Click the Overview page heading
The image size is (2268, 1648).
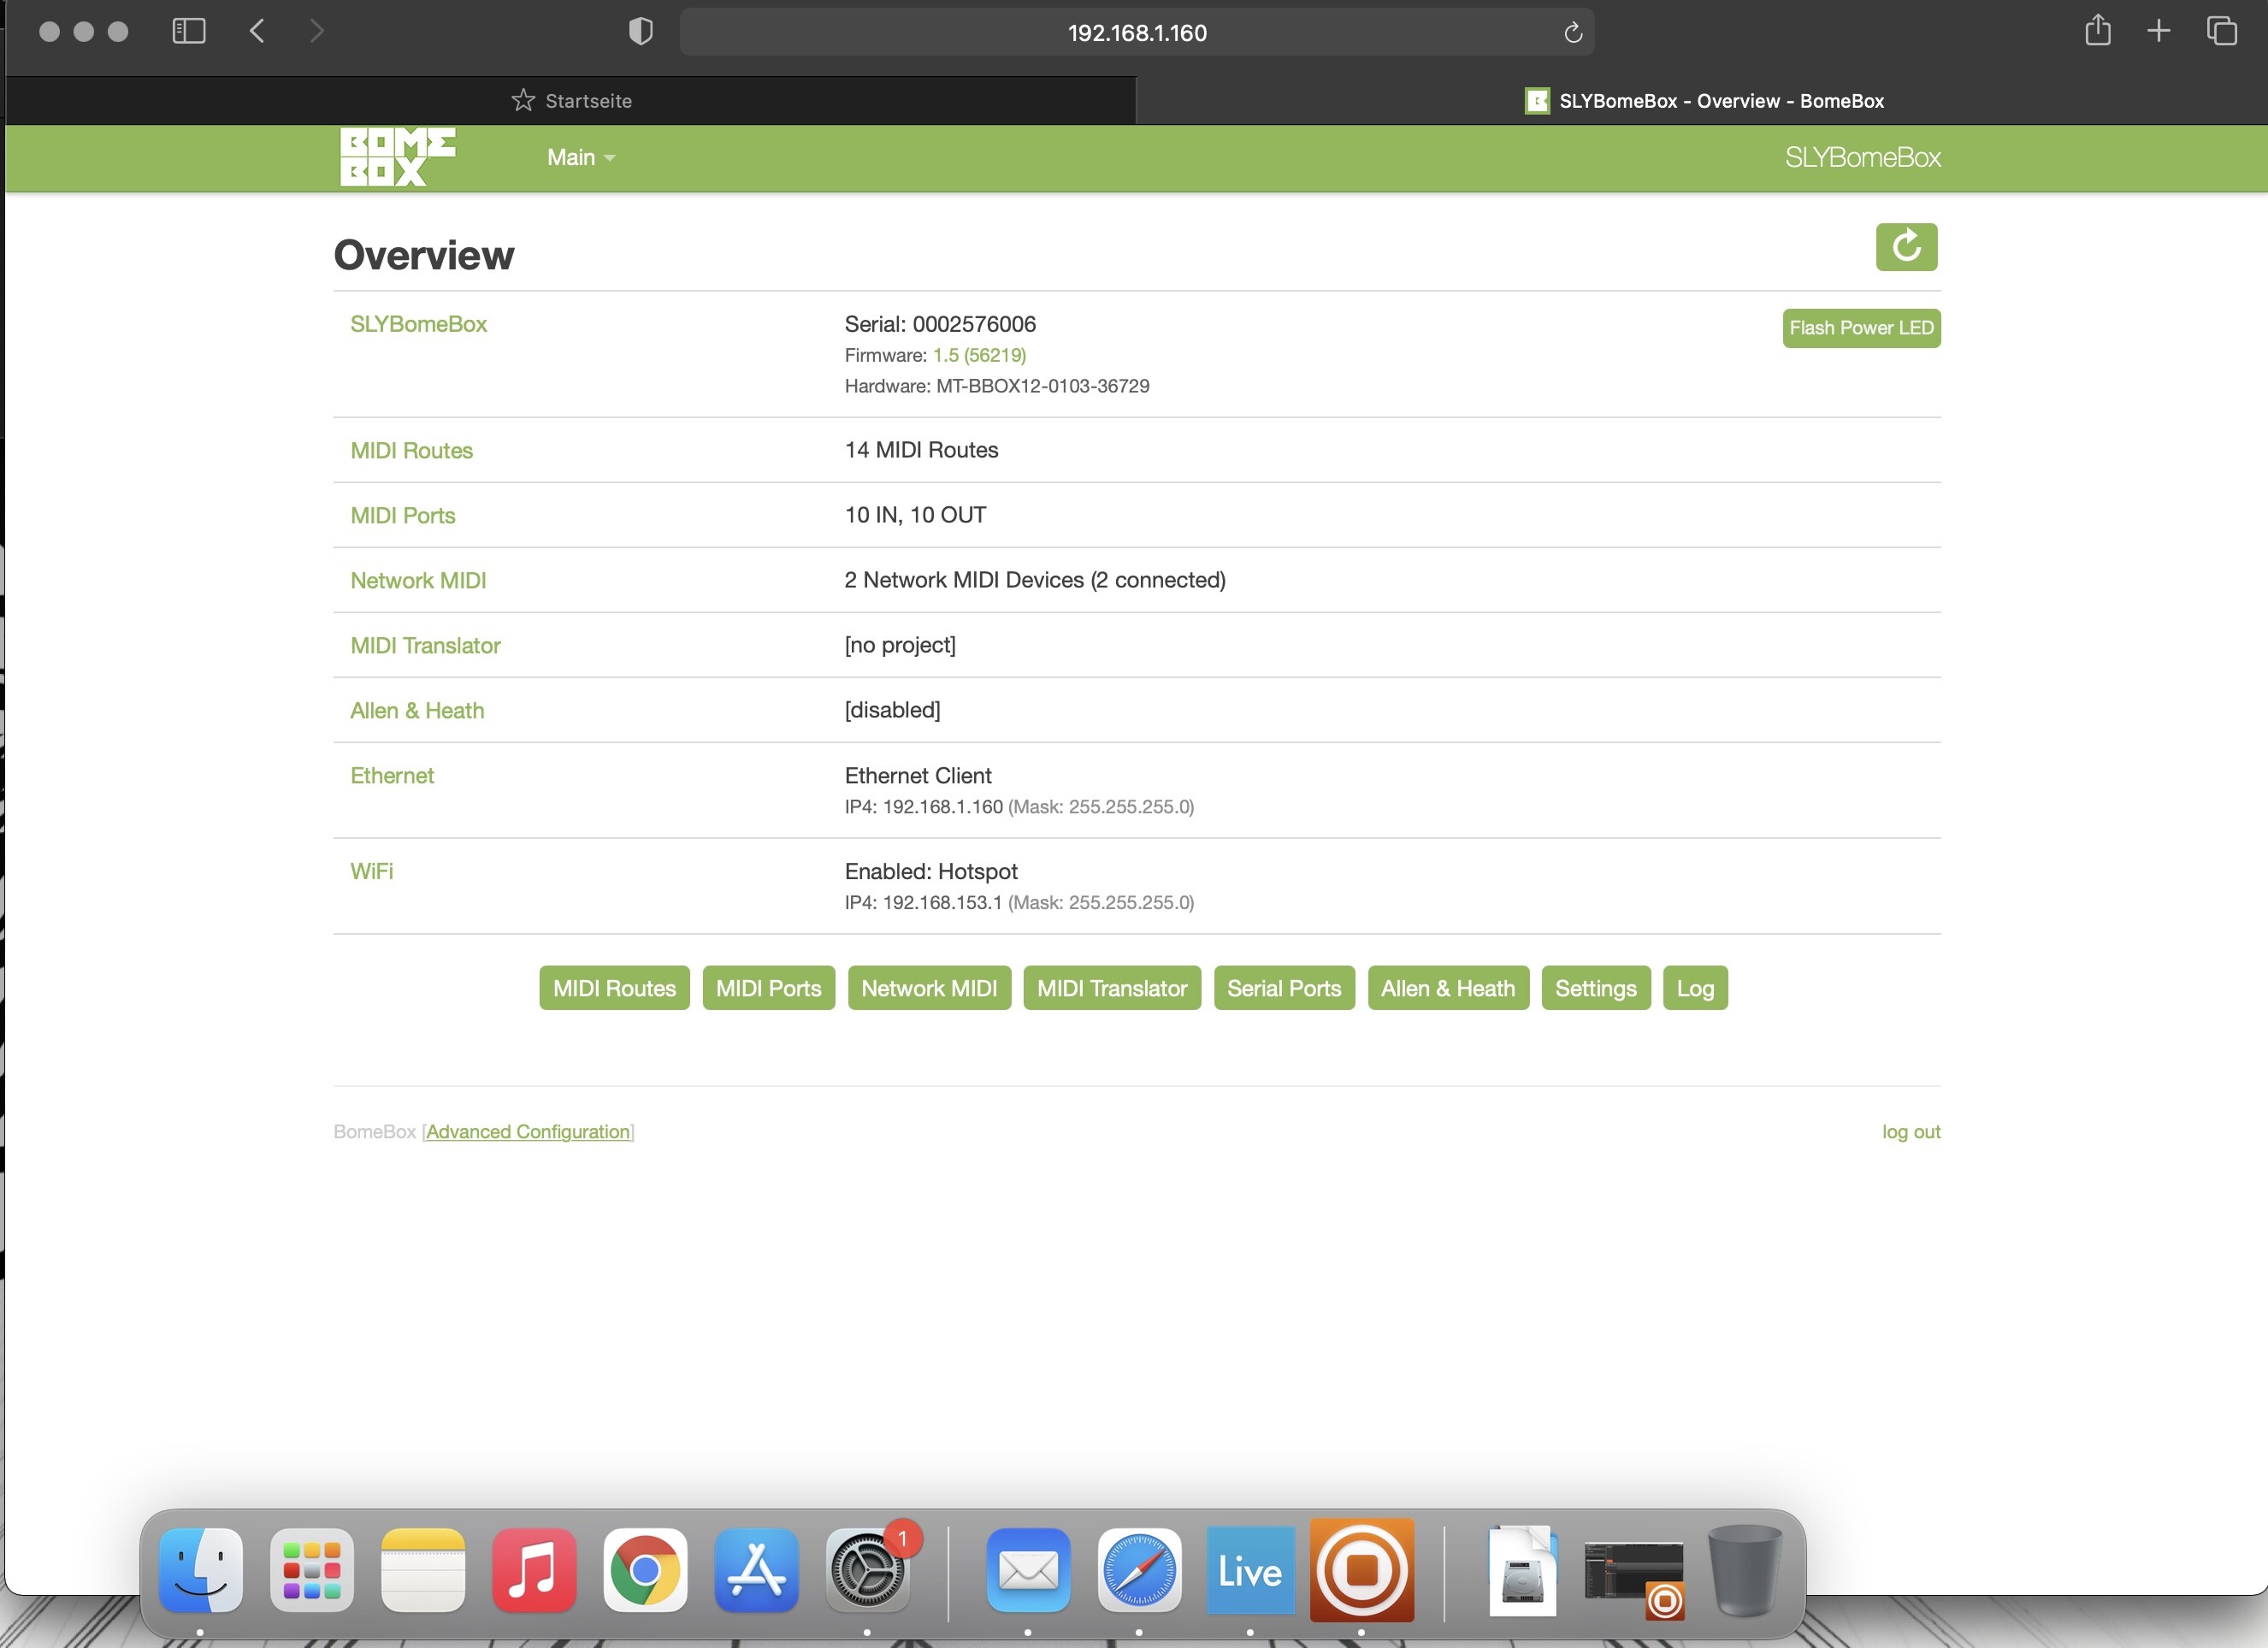(x=423, y=255)
